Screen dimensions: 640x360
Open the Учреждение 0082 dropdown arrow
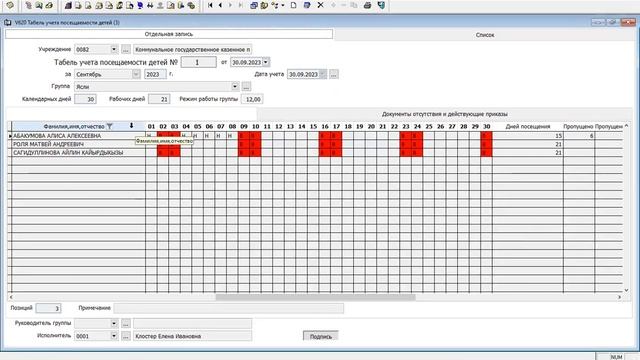coord(114,49)
